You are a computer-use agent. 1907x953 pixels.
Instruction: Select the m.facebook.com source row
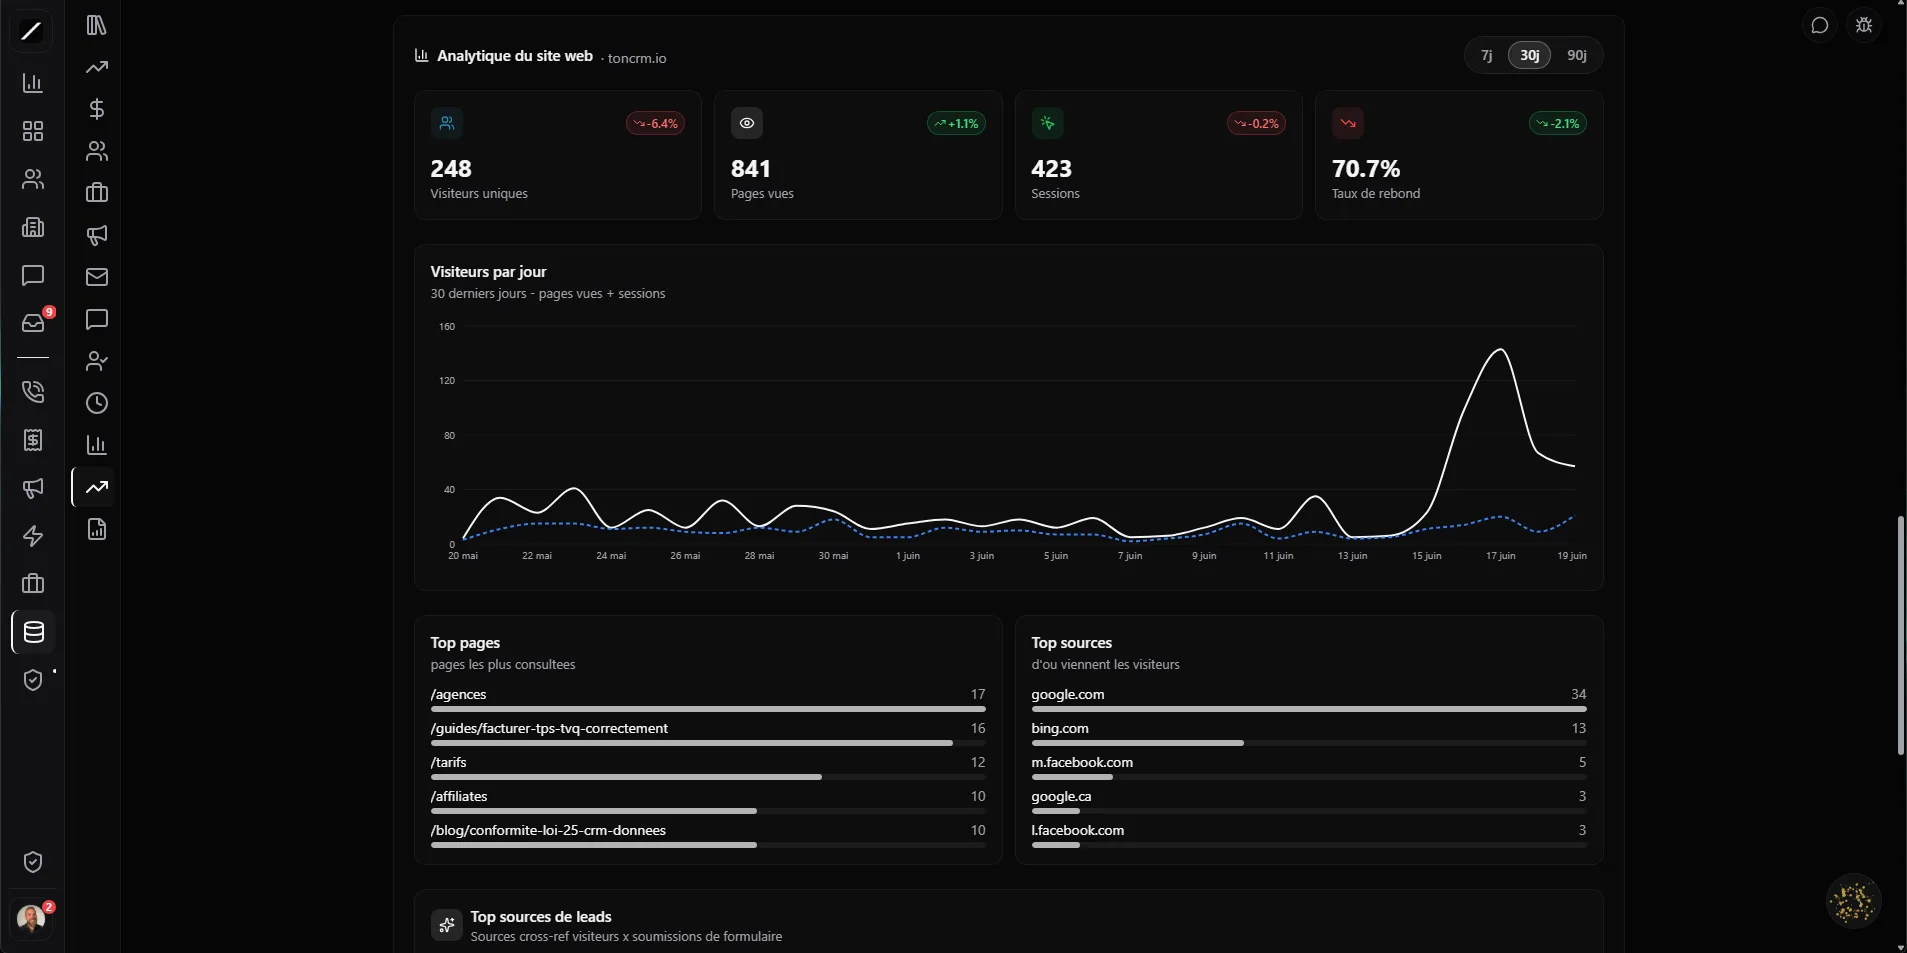tap(1309, 767)
